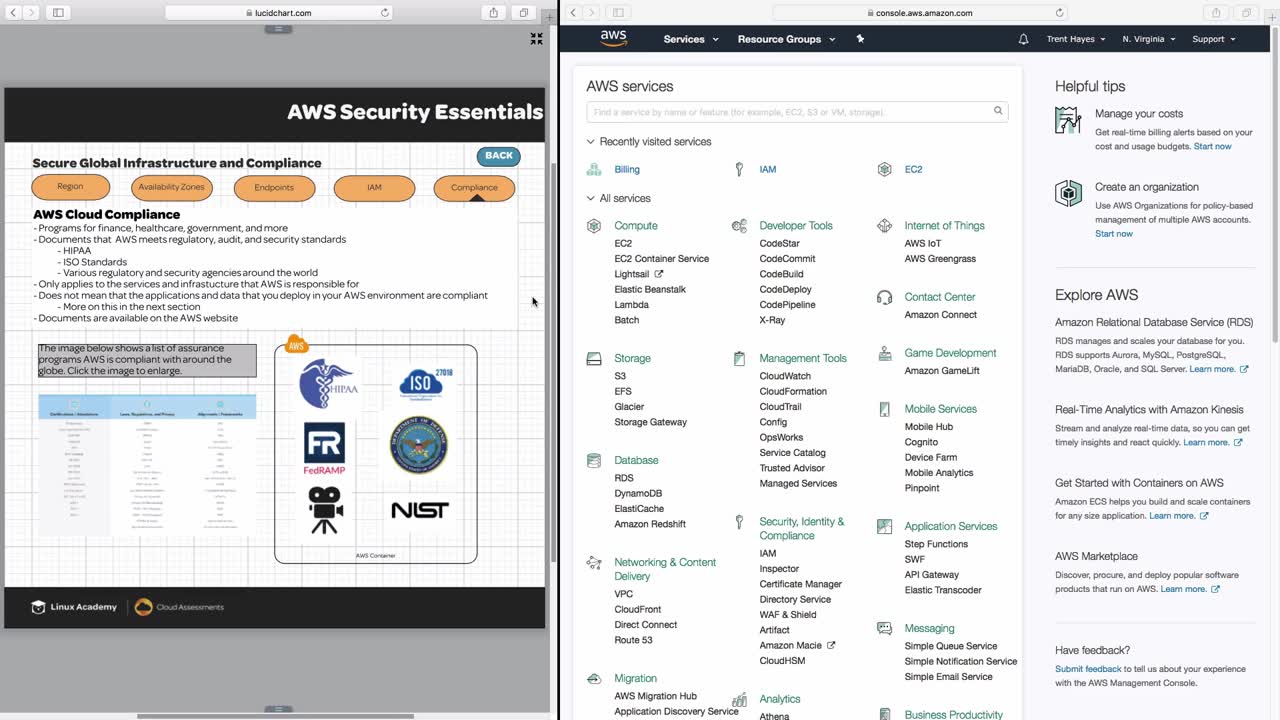This screenshot has width=1280, height=720.
Task: Click the Department of Defense seal
Action: pyautogui.click(x=418, y=445)
